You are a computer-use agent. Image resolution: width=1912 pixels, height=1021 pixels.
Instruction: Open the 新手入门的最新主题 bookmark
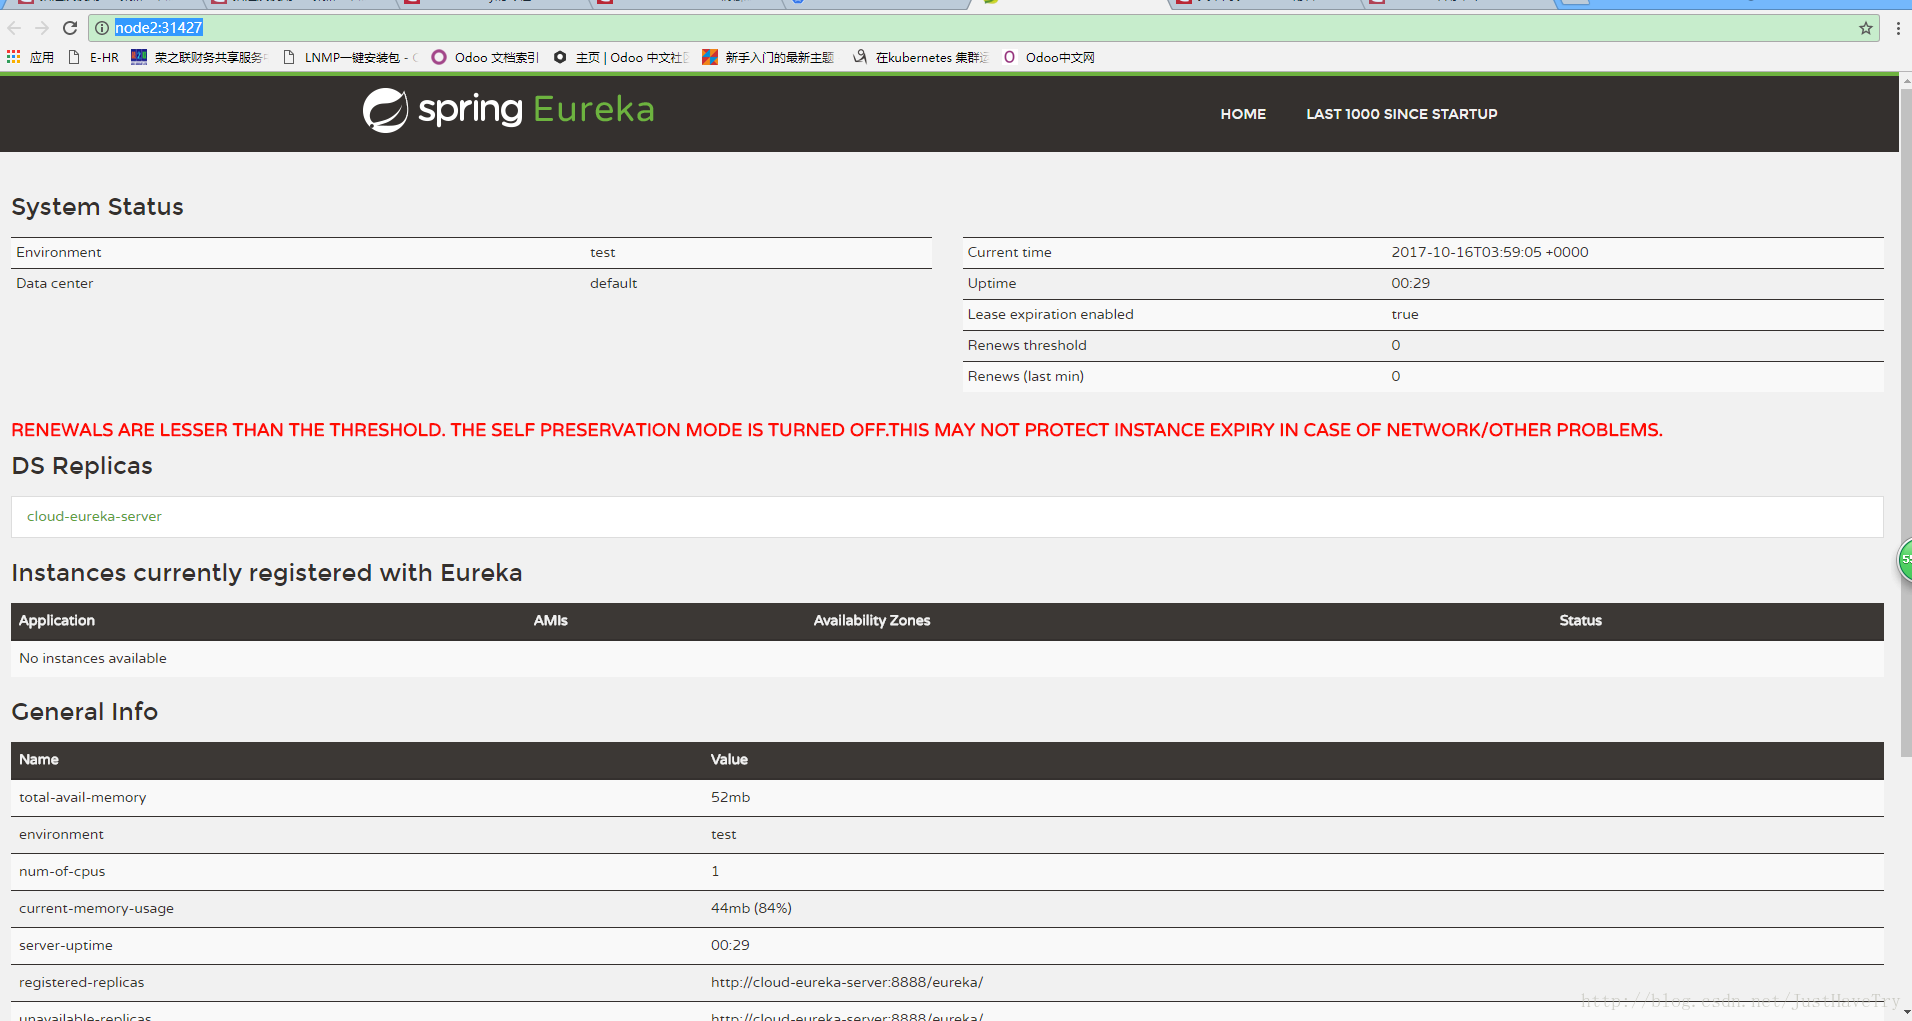point(768,57)
